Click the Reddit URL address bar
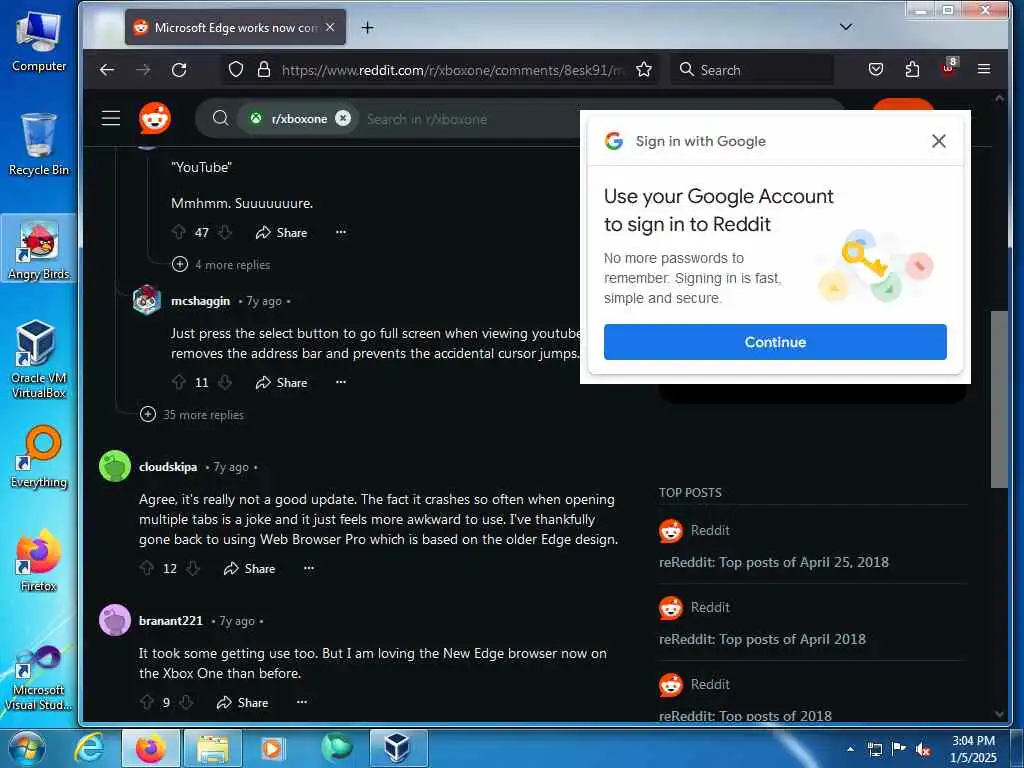 452,70
